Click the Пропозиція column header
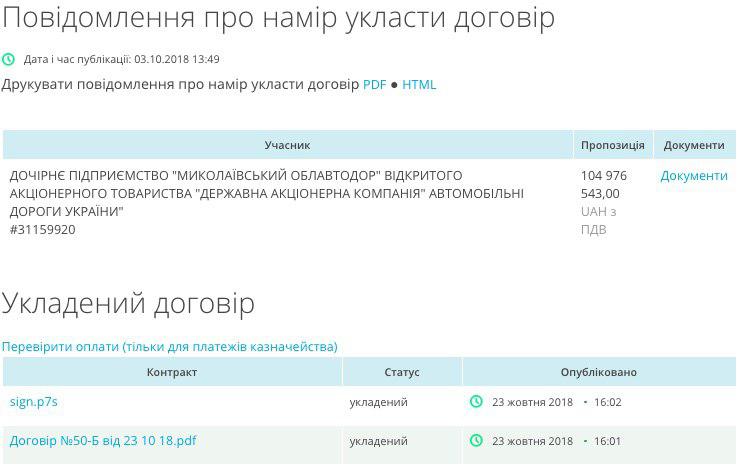This screenshot has height=468, width=738. [612, 145]
